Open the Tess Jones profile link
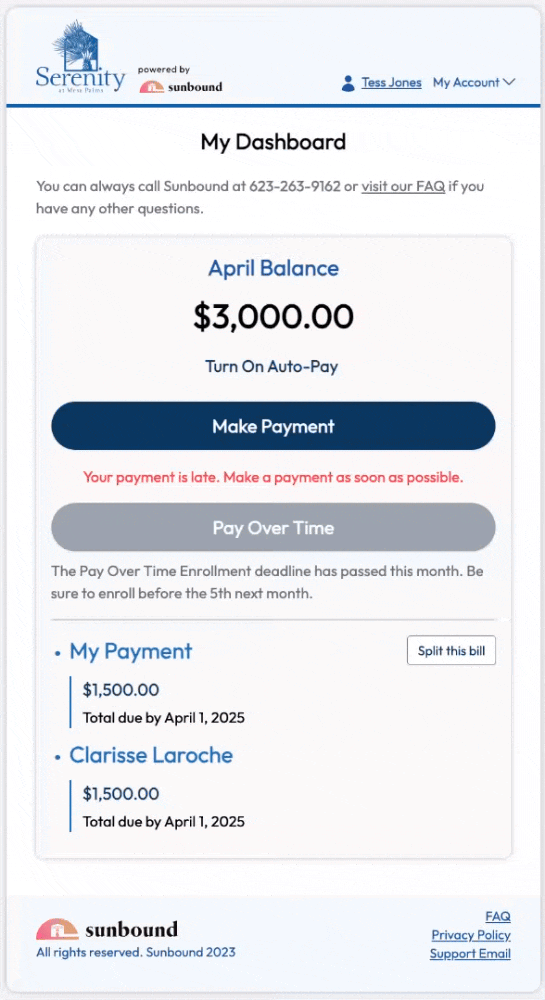545x1000 pixels. tap(391, 82)
